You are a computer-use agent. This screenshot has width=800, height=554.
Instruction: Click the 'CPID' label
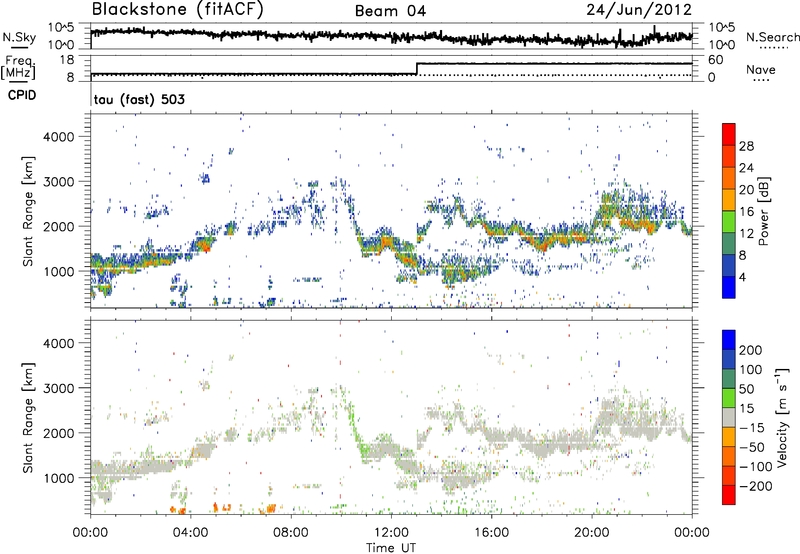(22, 95)
